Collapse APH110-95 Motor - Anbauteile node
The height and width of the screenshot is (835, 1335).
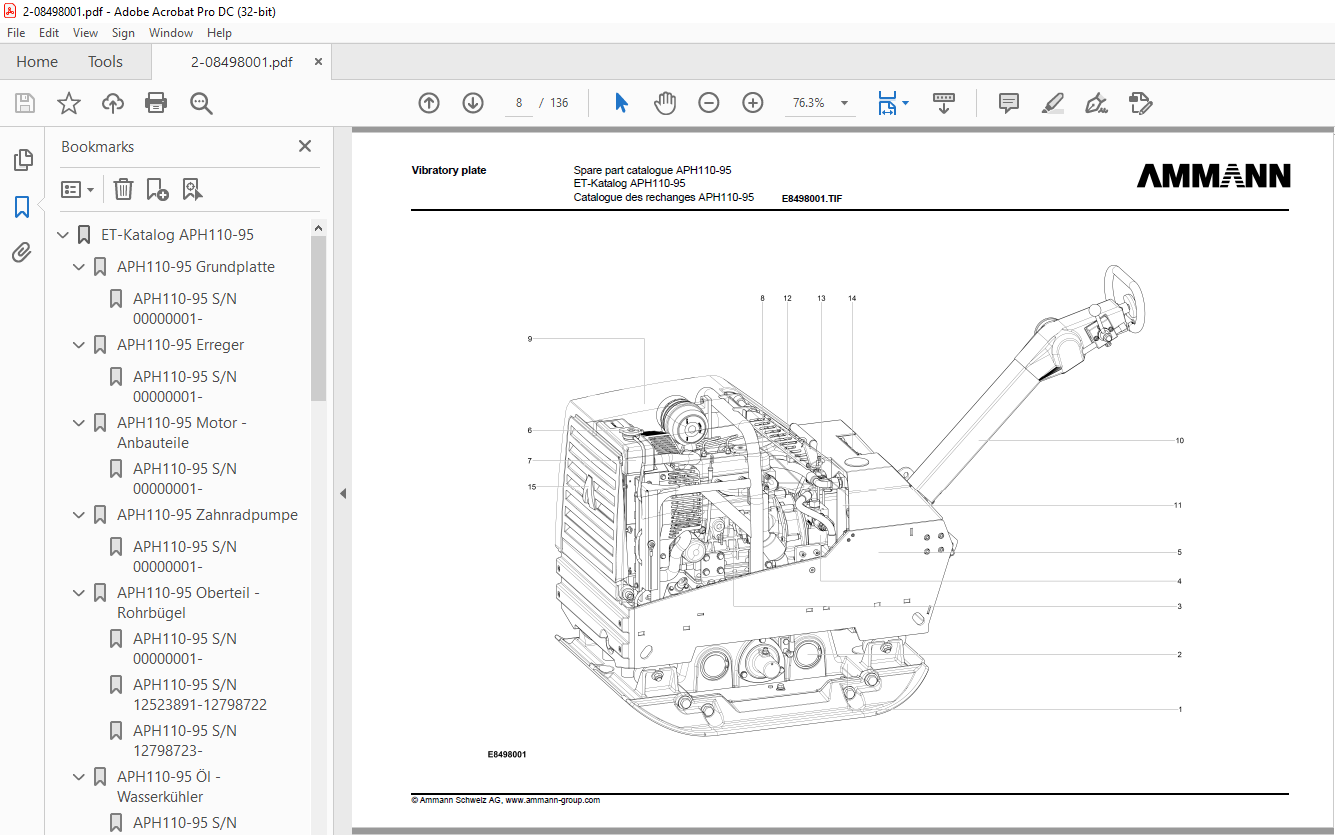[x=79, y=423]
